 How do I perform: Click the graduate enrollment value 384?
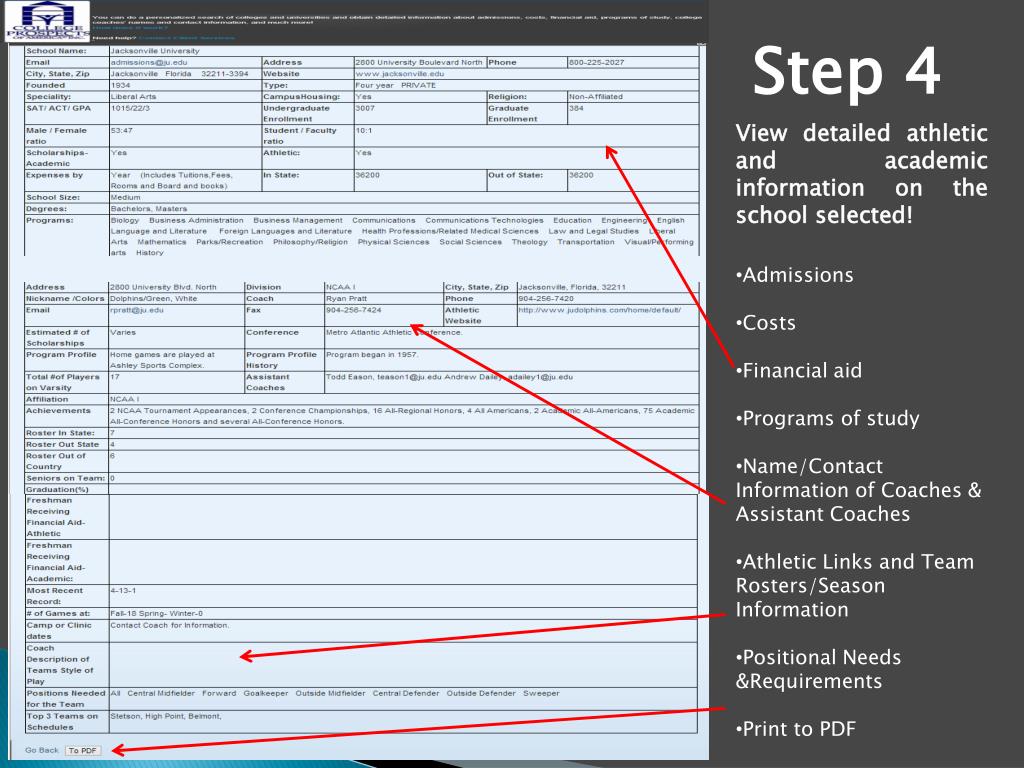tap(576, 108)
